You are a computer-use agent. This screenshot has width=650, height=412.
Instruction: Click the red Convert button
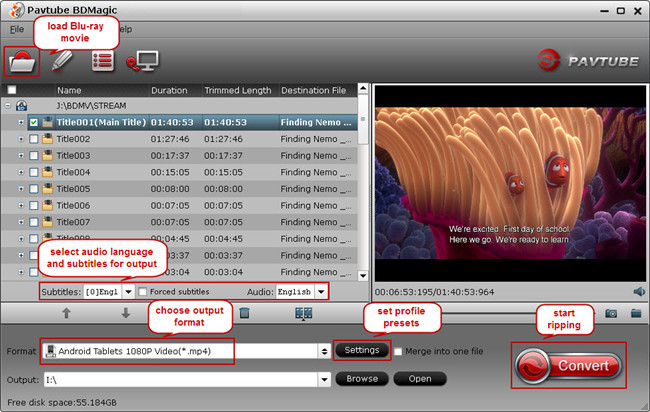click(568, 365)
